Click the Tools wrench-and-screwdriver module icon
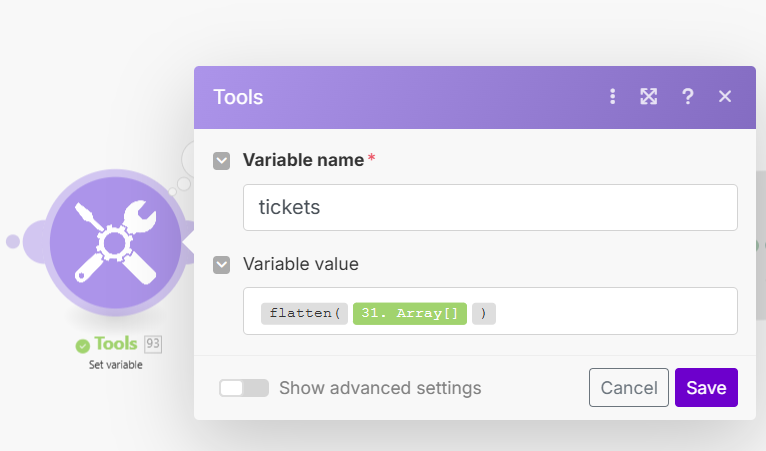Viewport: 766px width, 451px height. pyautogui.click(x=115, y=242)
